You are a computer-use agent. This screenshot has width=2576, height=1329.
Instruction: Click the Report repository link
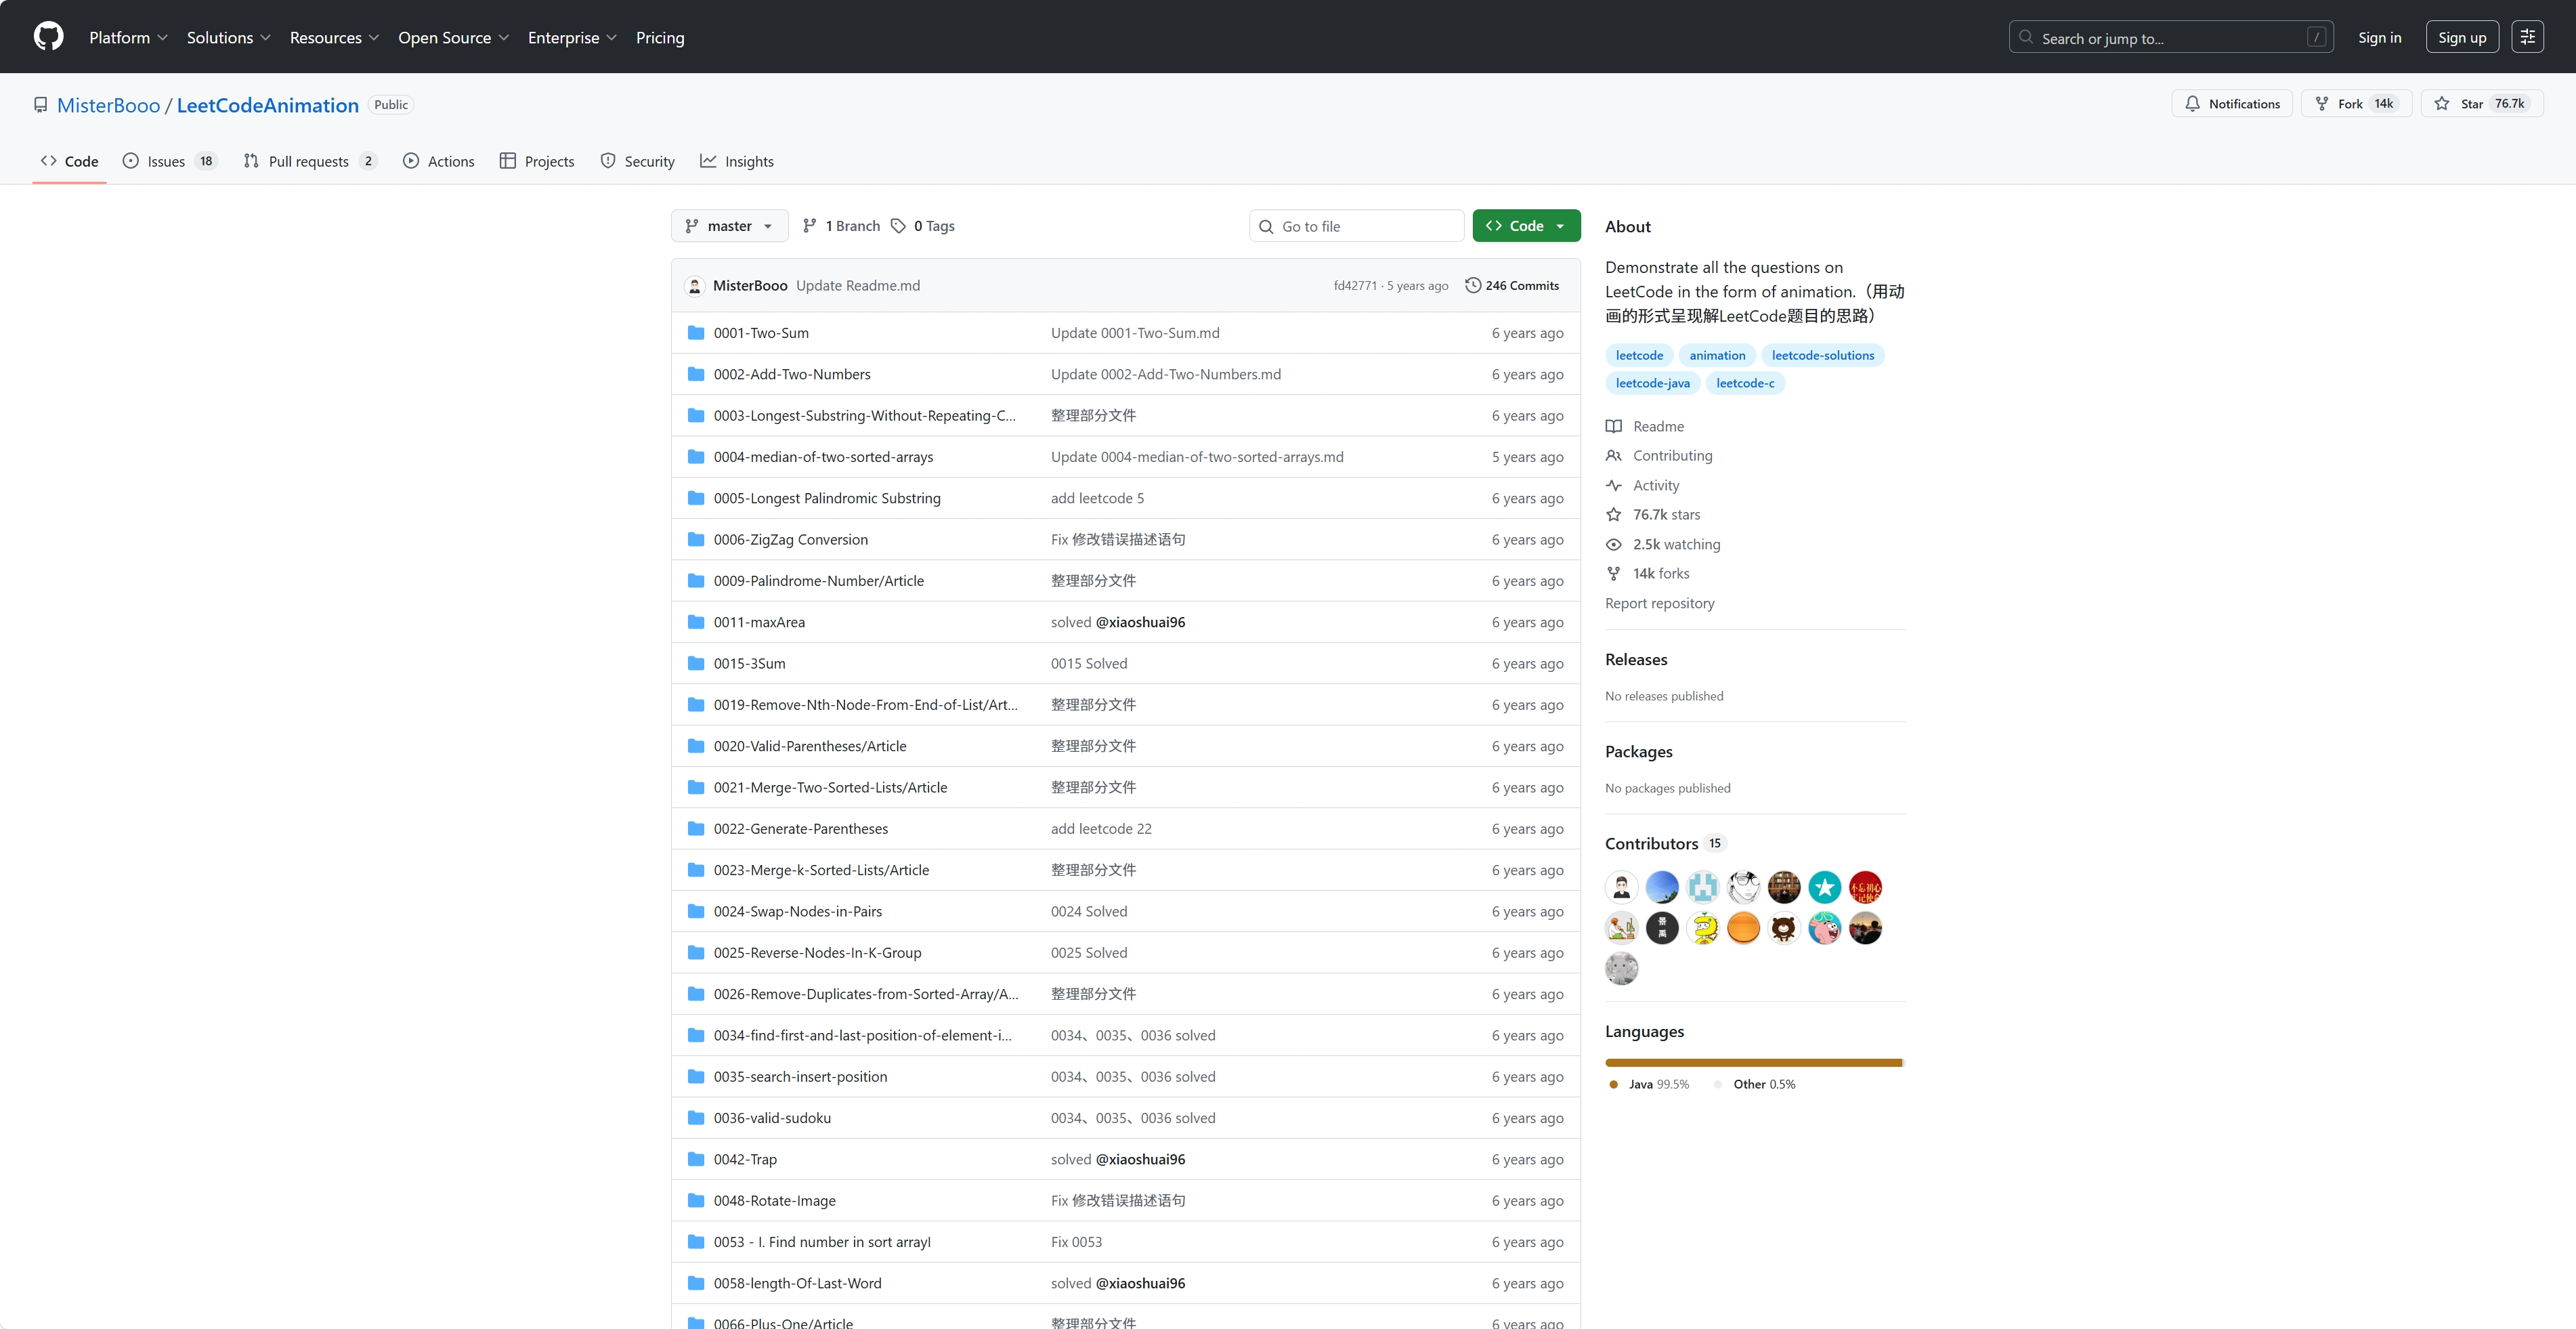(1659, 603)
